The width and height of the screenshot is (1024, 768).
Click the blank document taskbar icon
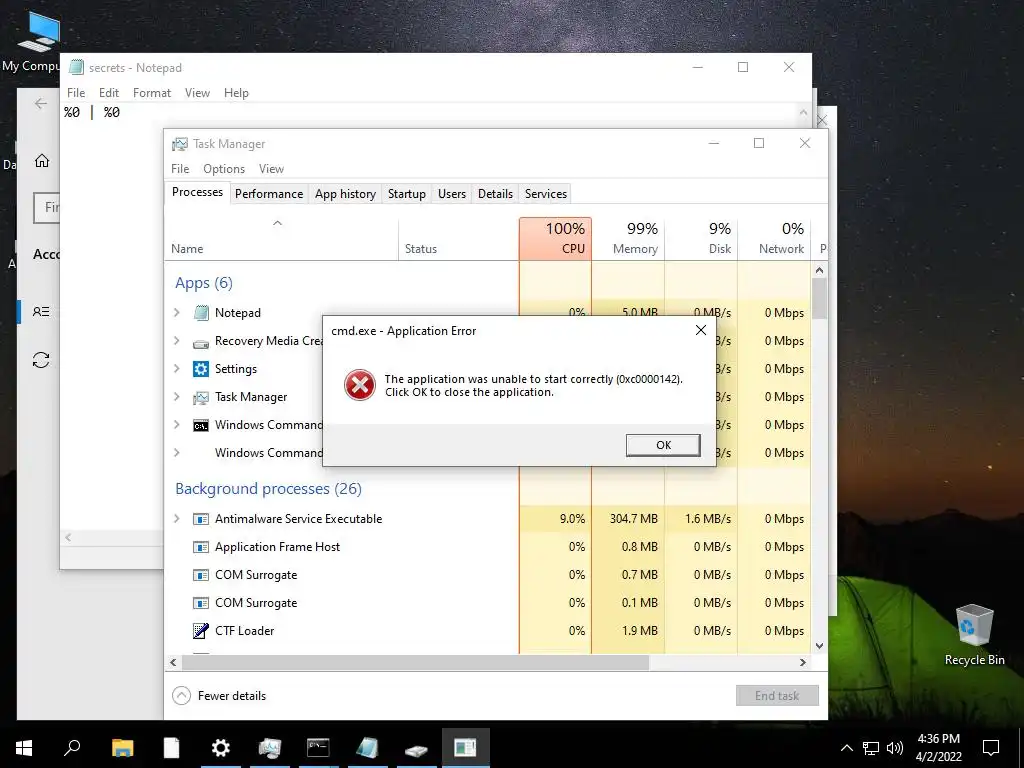[171, 748]
